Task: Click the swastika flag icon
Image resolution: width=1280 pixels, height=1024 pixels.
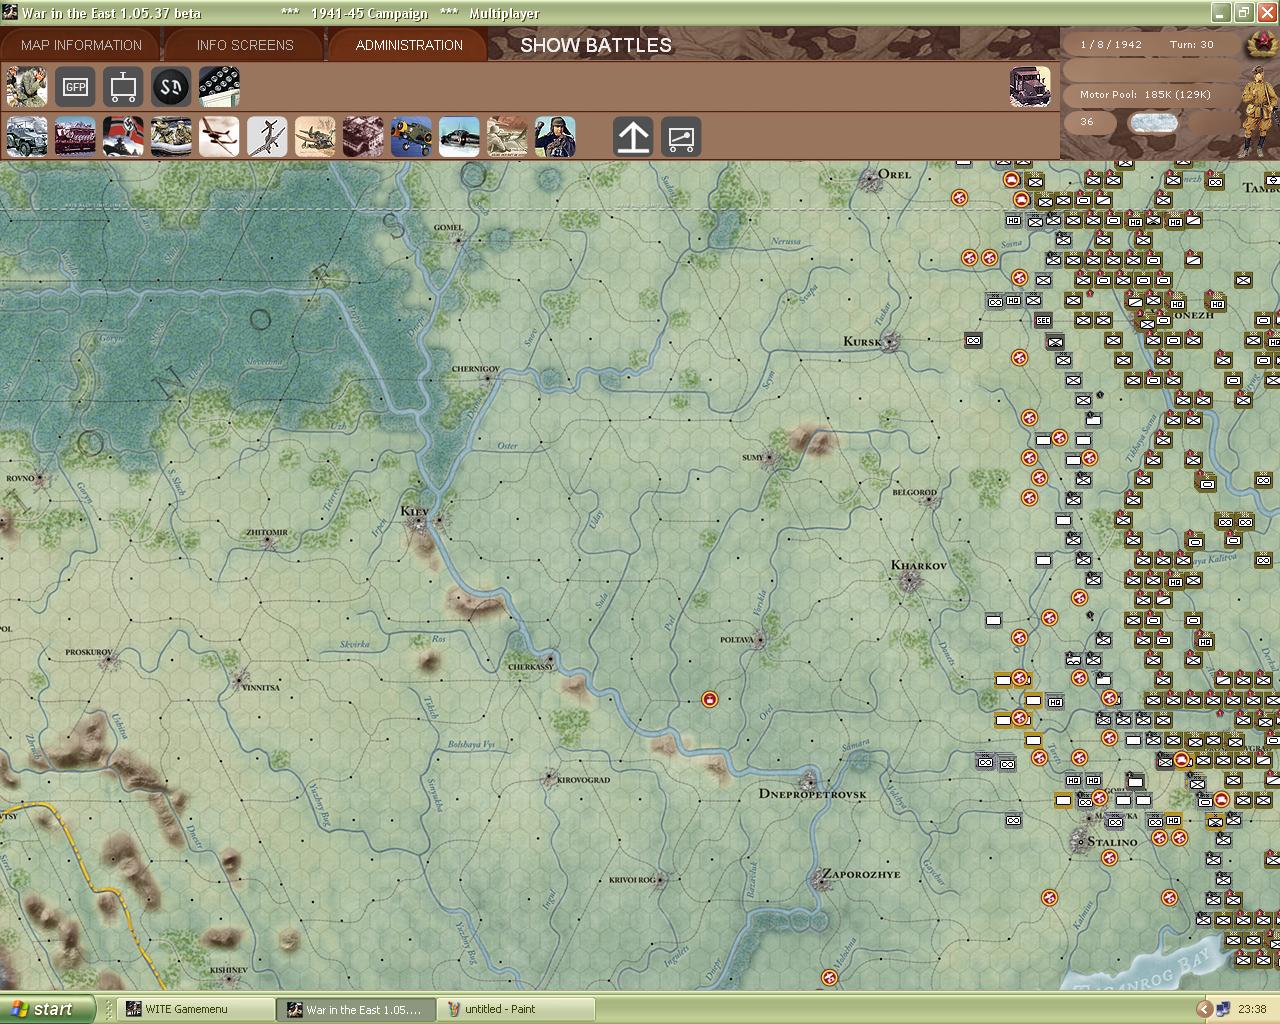Action: [x=123, y=137]
